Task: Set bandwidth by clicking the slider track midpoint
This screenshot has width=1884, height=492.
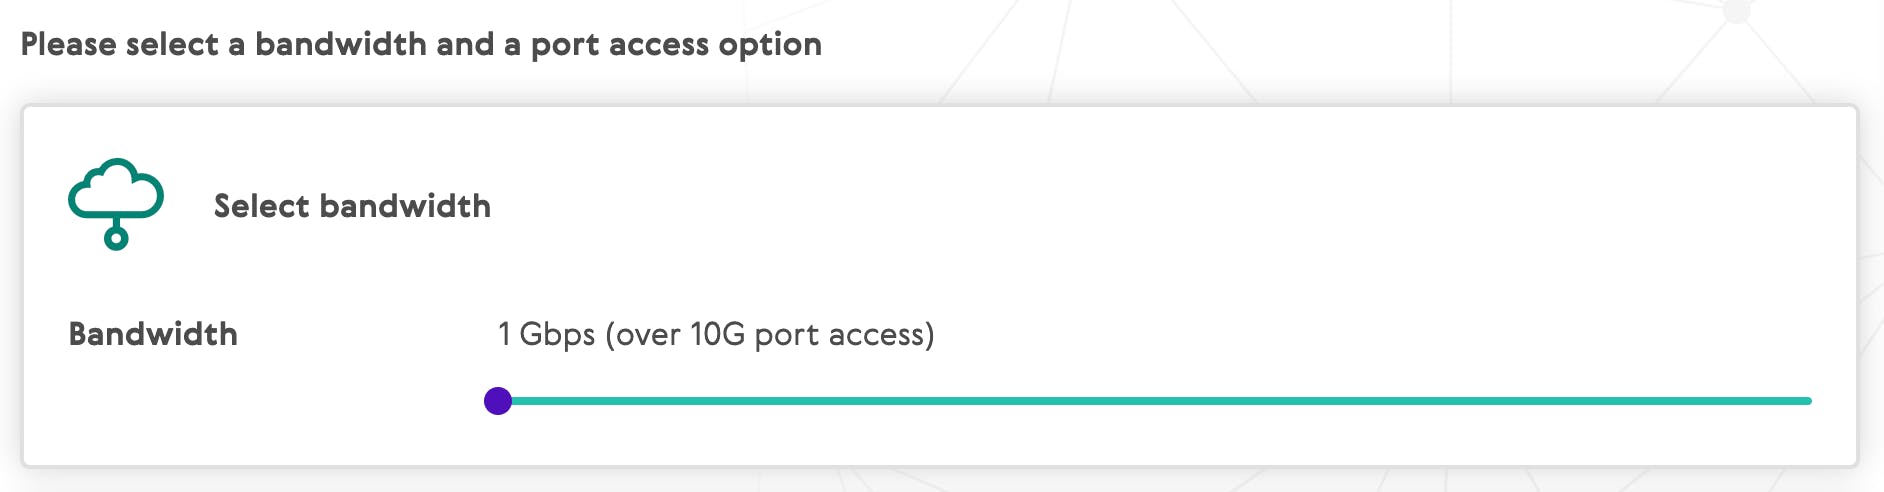Action: pyautogui.click(x=1155, y=401)
